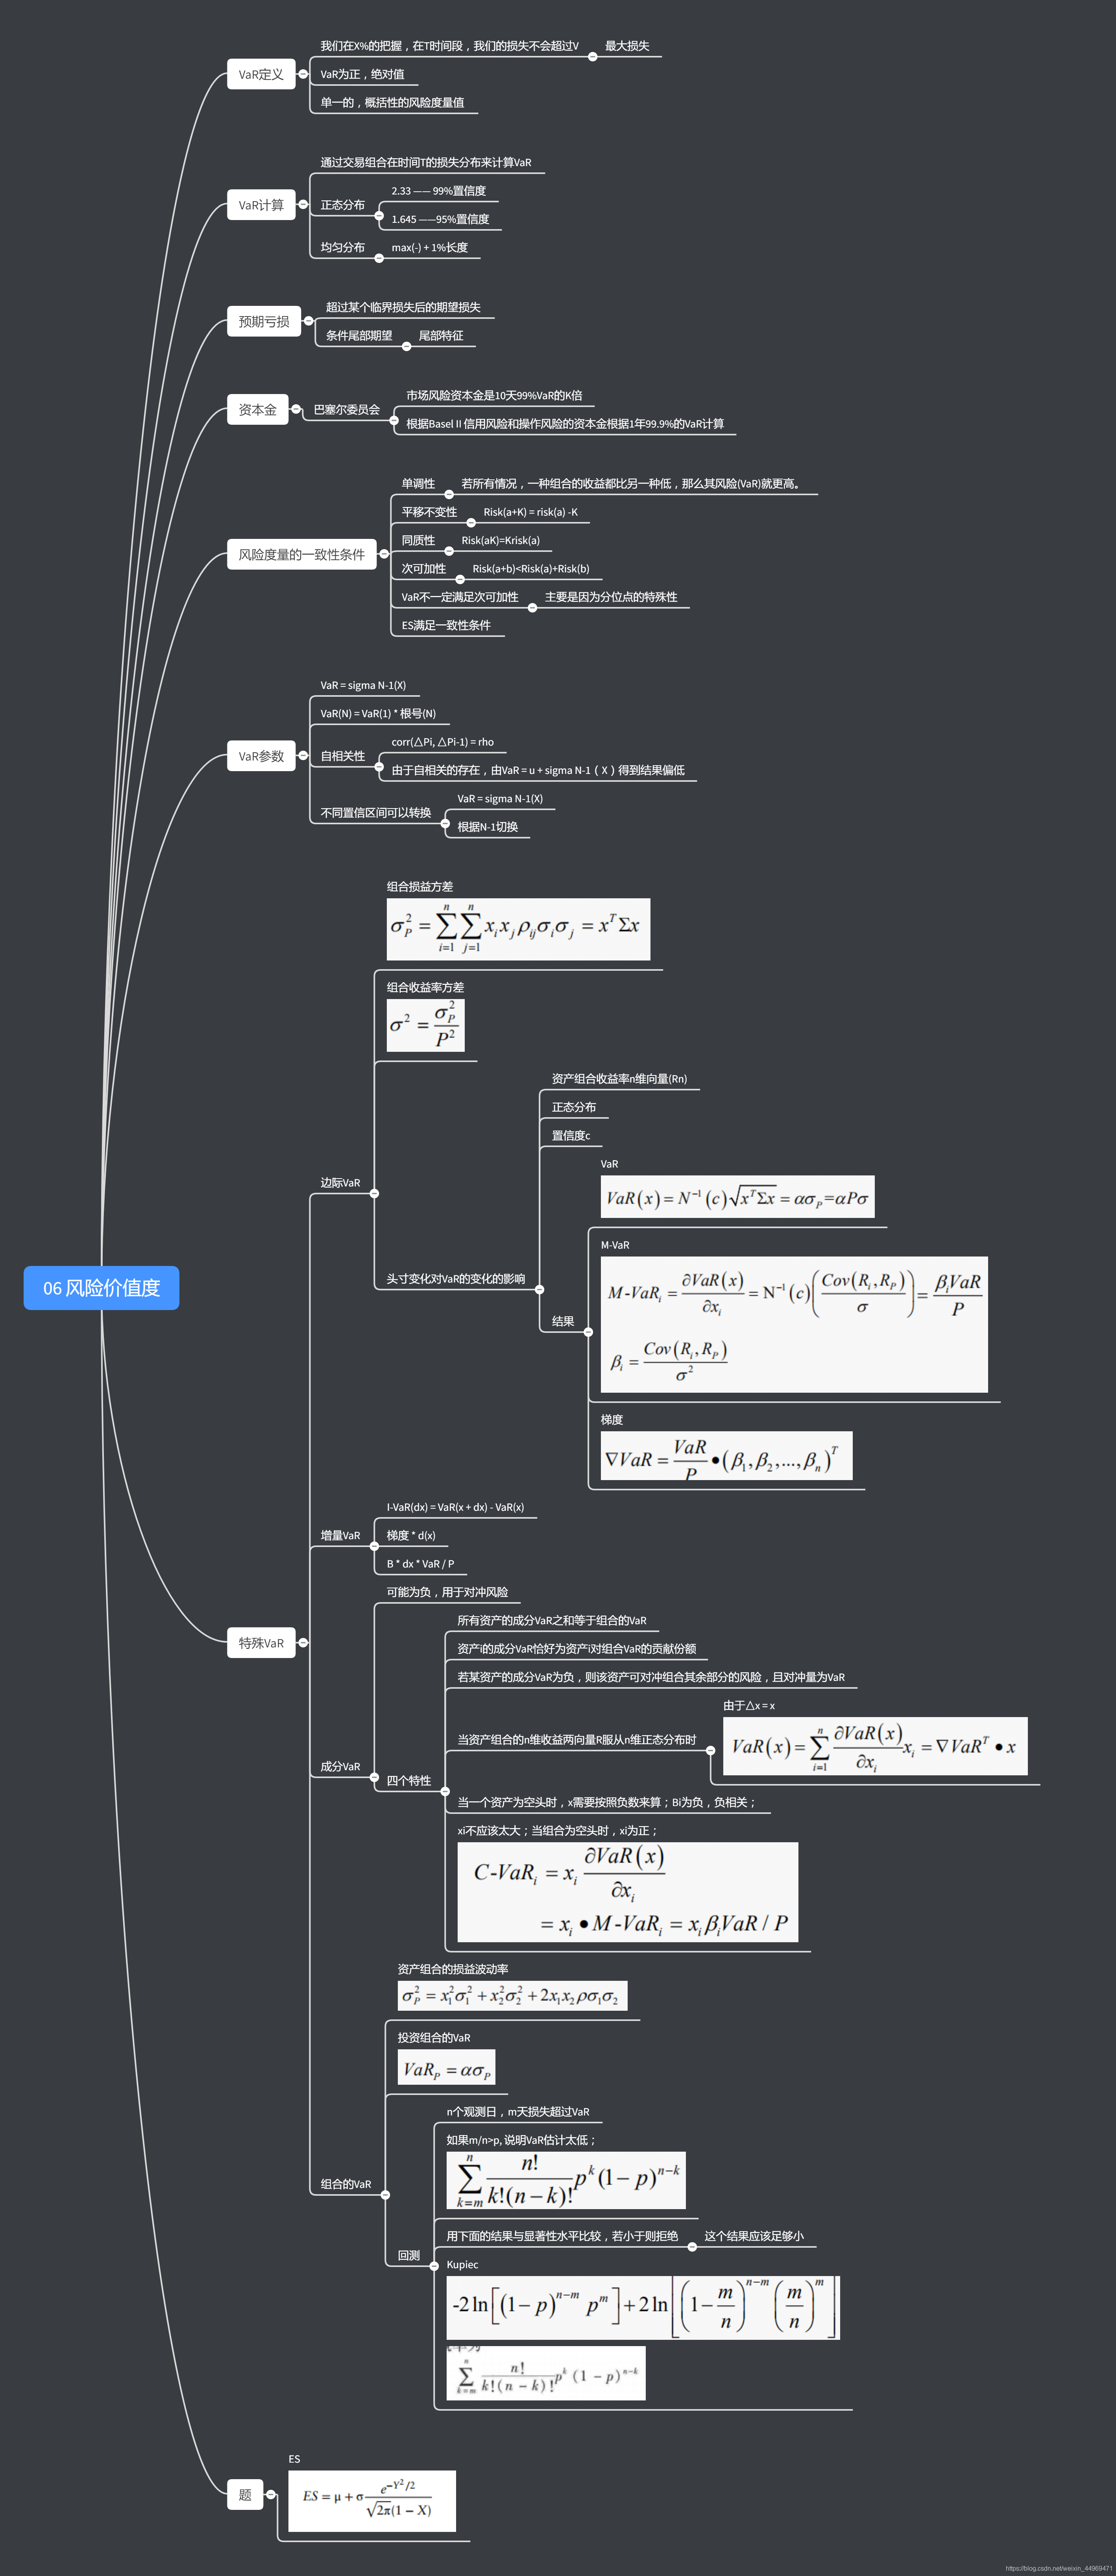Collapse the 资本金 node toggle

[295, 409]
